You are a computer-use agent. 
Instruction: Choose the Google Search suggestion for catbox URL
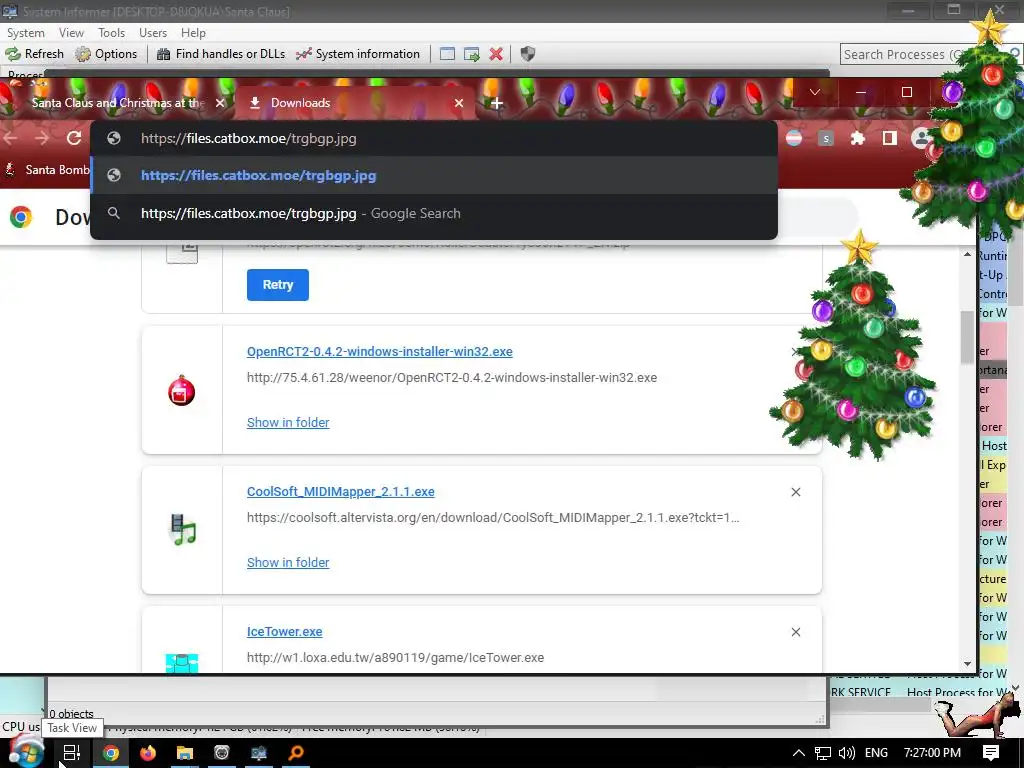coord(434,214)
